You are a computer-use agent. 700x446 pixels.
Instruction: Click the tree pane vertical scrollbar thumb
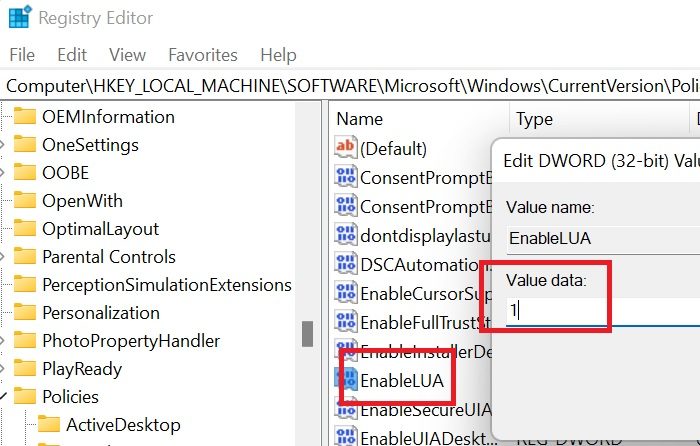point(307,333)
